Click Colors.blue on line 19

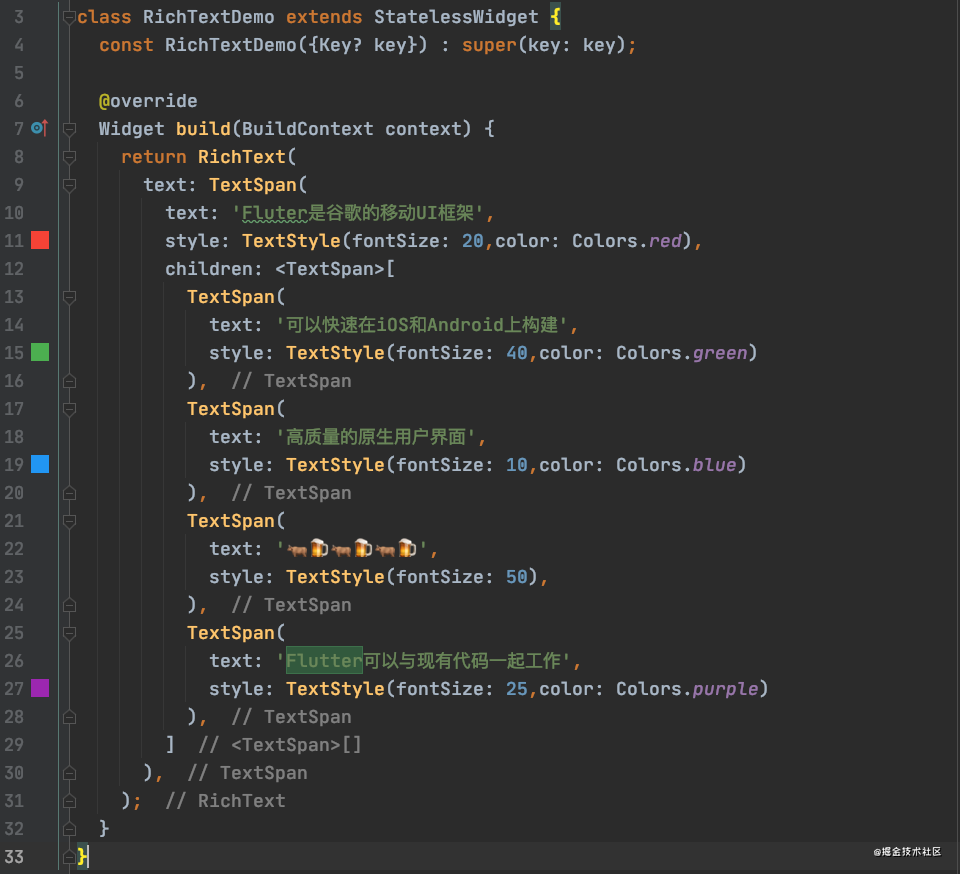click(x=676, y=465)
